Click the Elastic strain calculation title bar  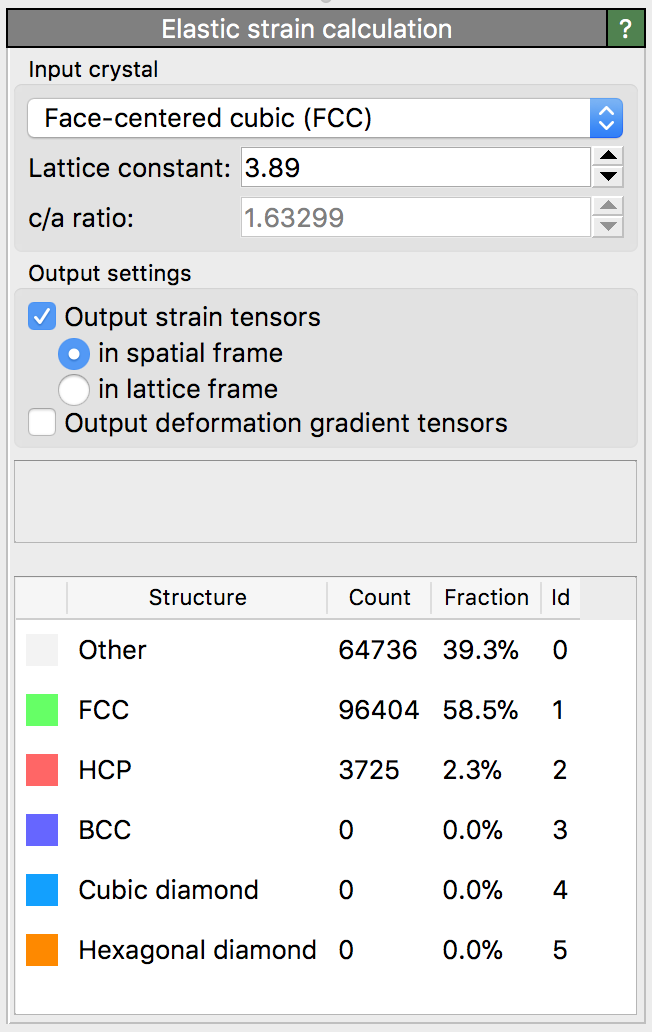click(x=306, y=29)
